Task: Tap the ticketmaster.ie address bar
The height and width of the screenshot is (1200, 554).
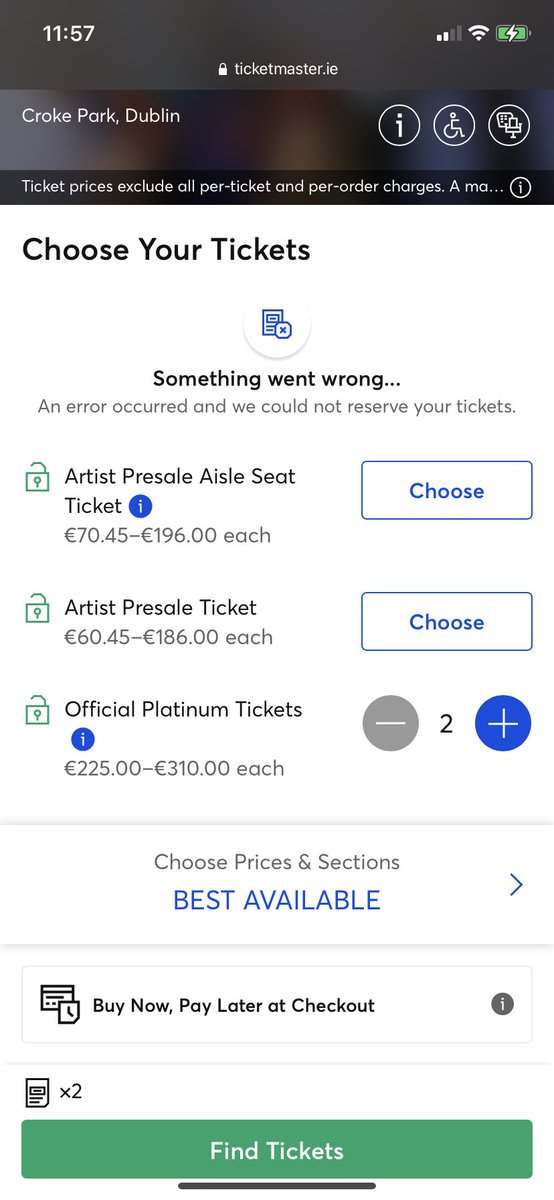Action: [x=277, y=69]
